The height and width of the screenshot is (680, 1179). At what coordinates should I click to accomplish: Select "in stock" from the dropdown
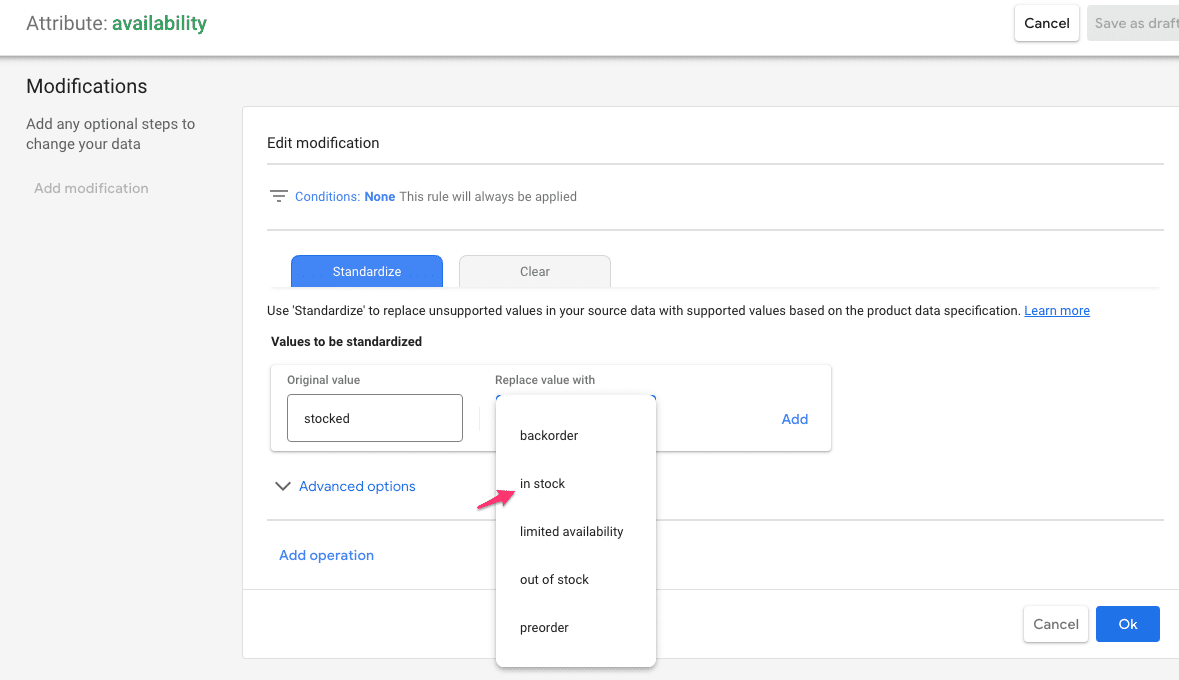(x=542, y=483)
